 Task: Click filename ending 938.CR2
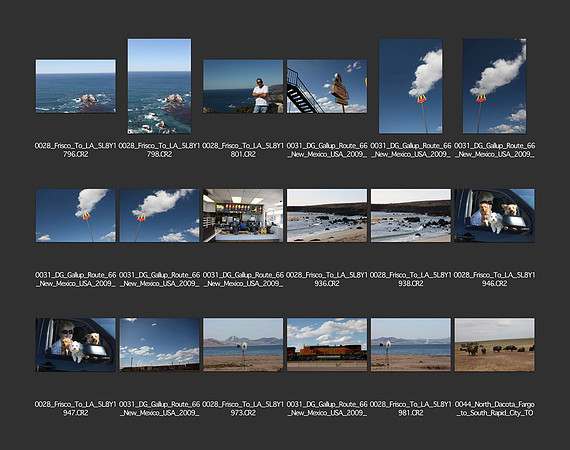(x=411, y=279)
